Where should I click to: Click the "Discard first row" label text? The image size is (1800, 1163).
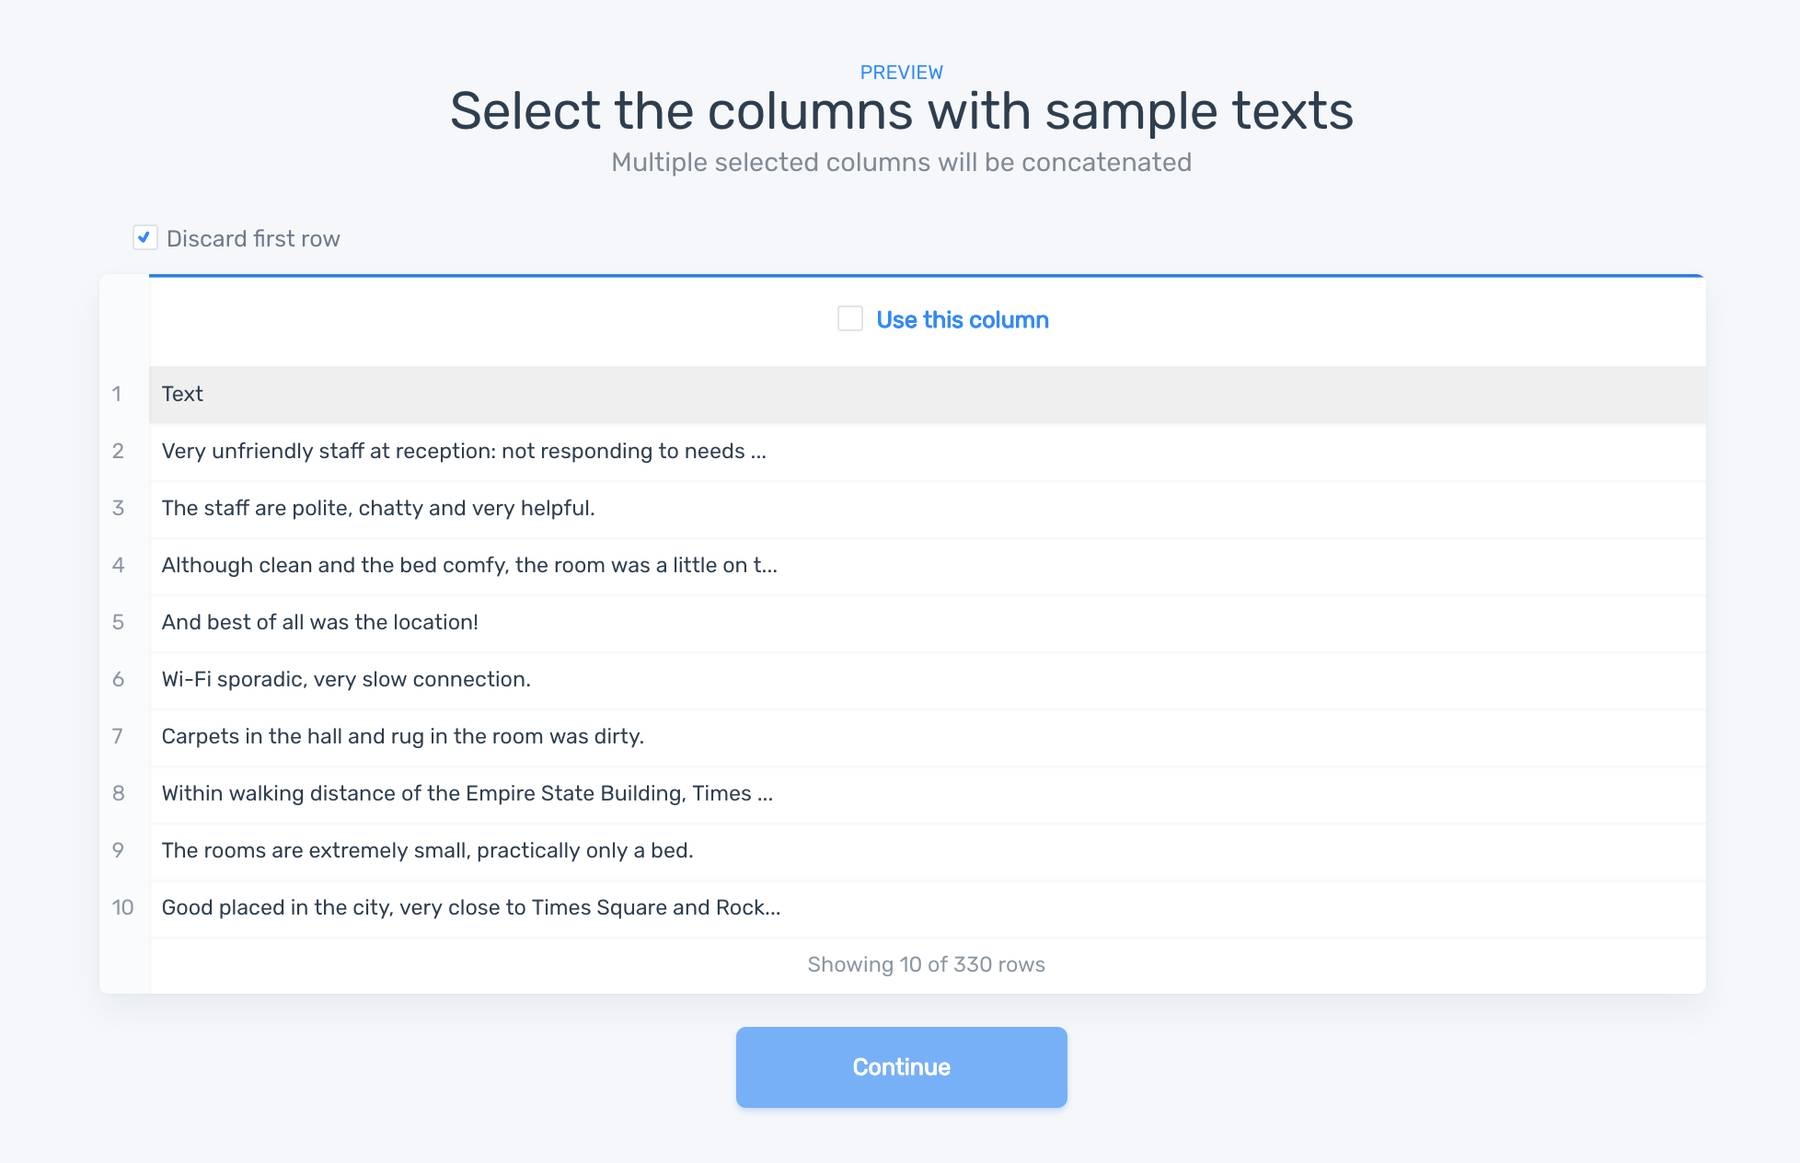[253, 239]
